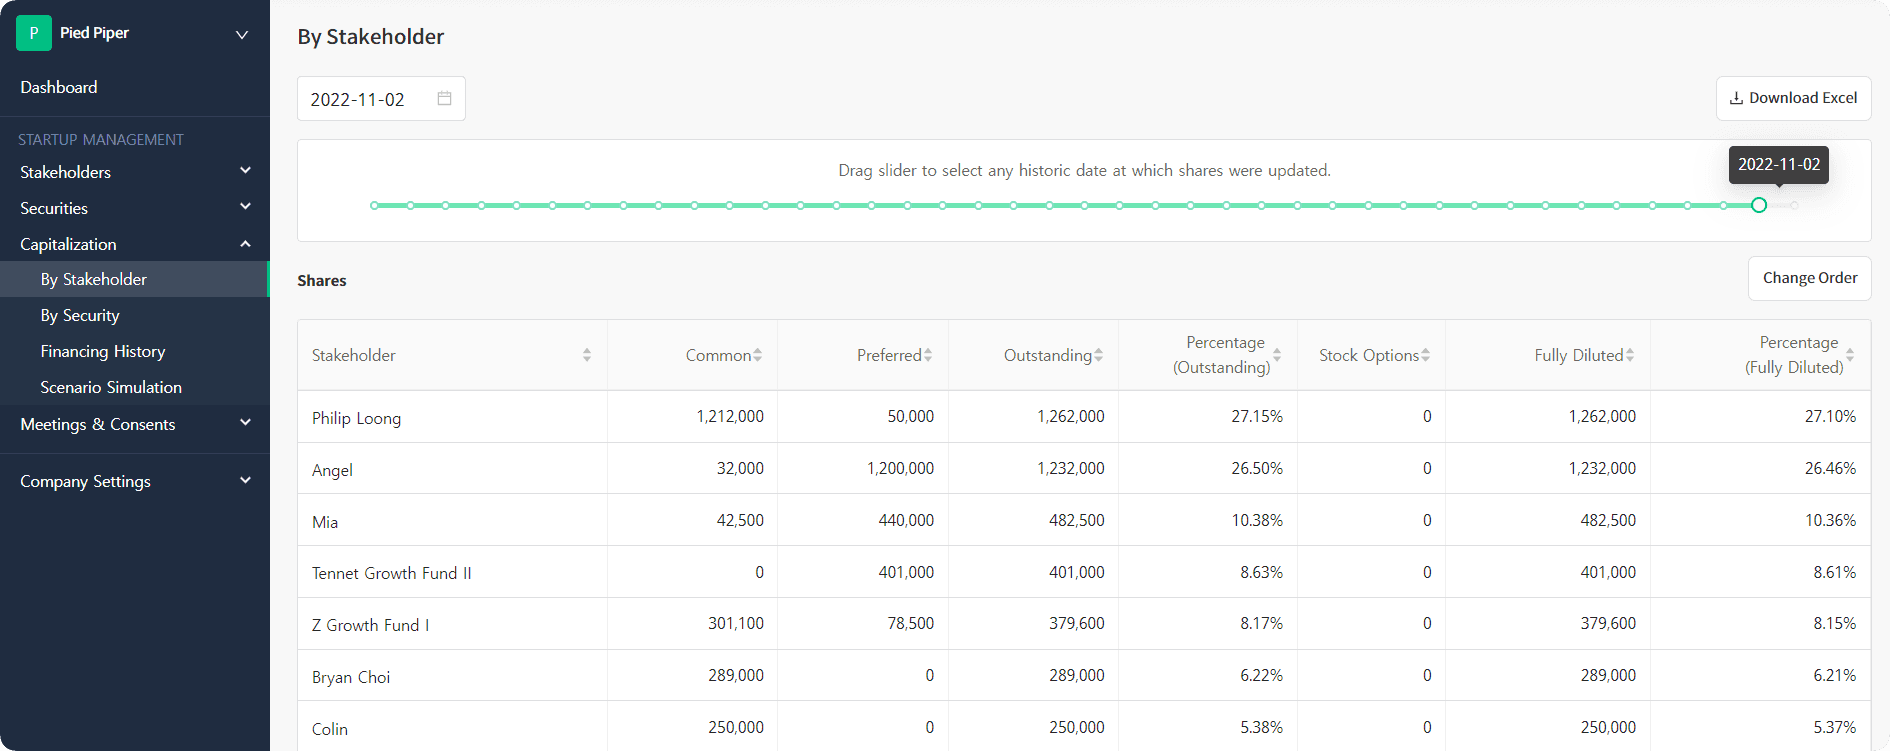Click the green Pied Piper logo icon
Screen dimensions: 1890x751
[34, 33]
